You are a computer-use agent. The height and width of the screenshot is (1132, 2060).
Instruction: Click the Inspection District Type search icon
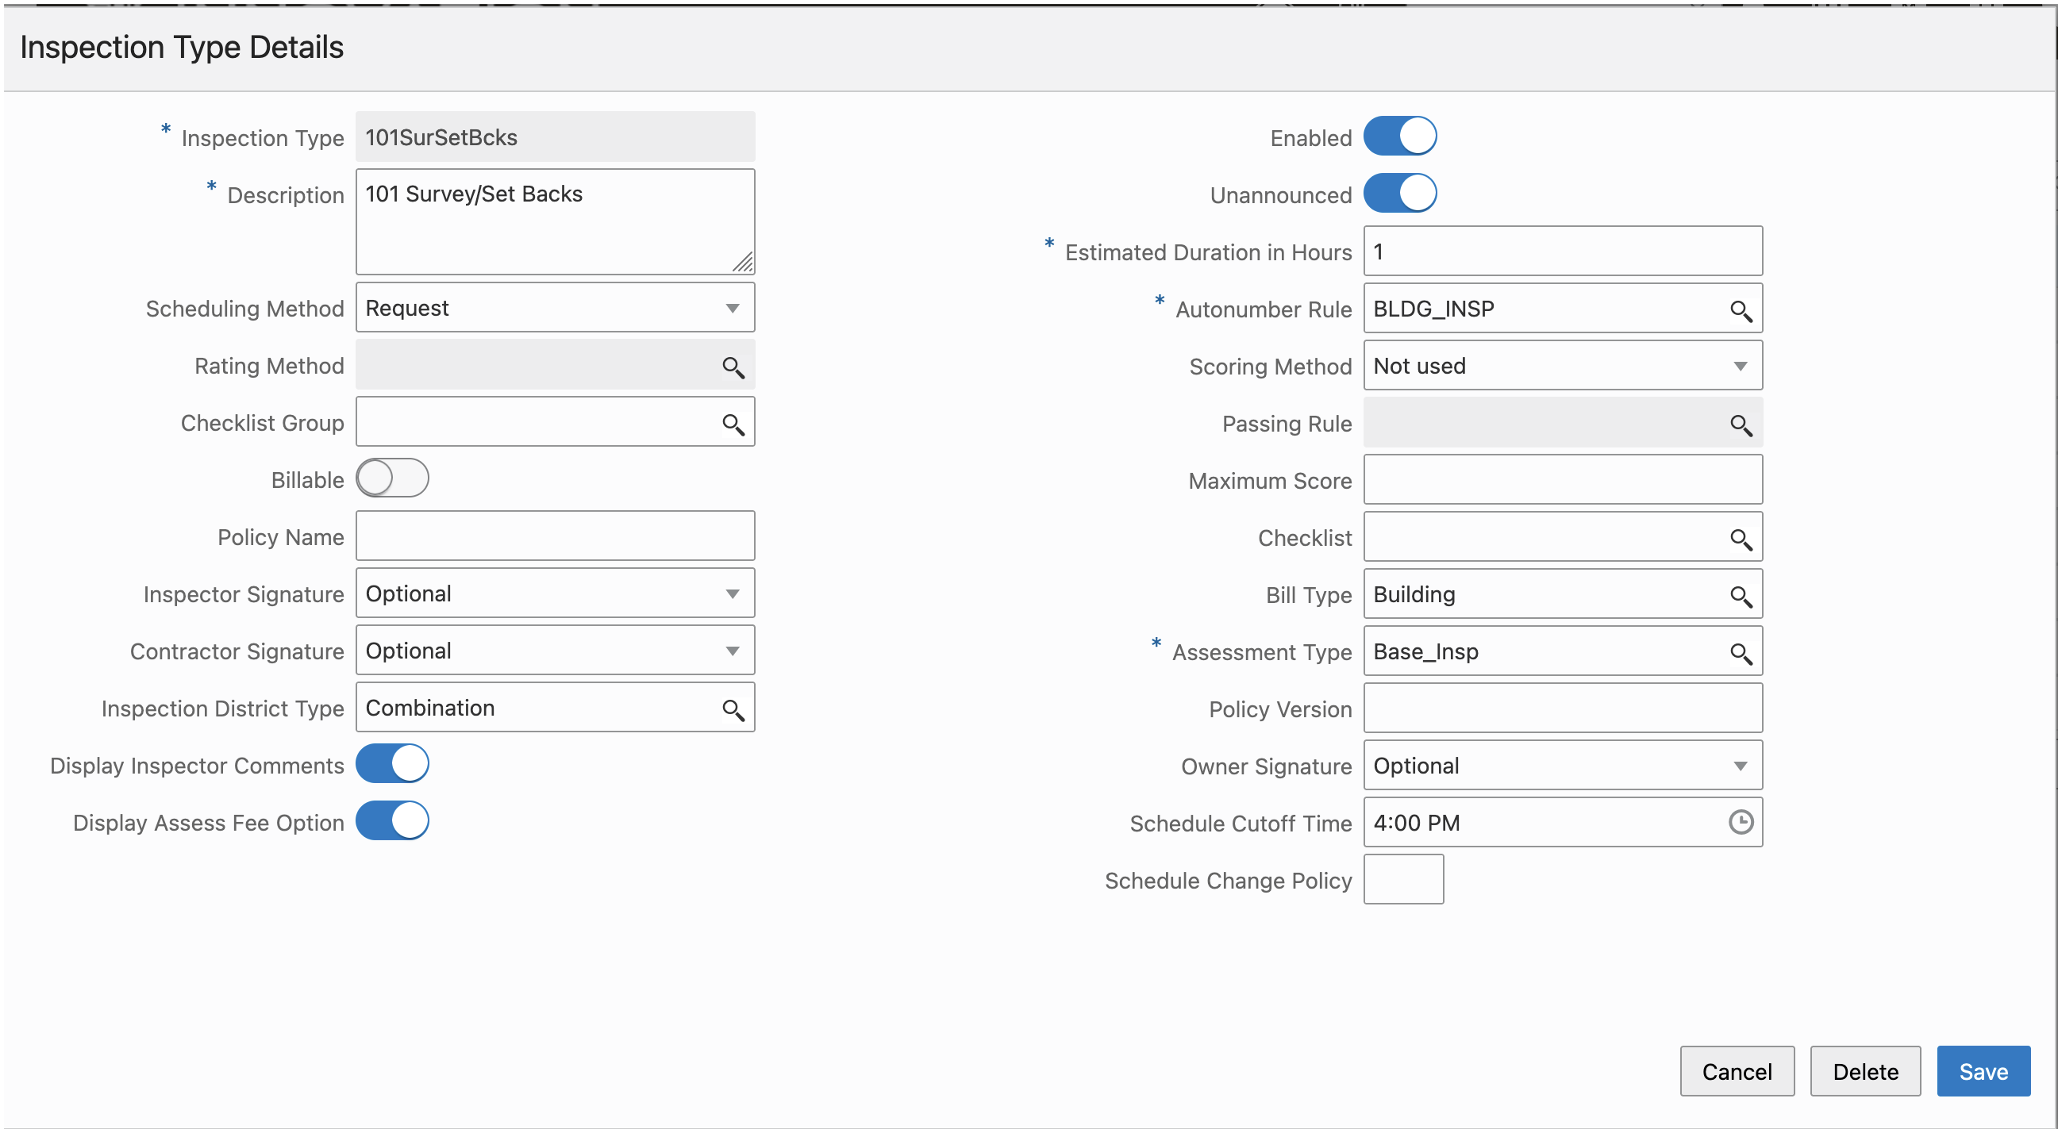tap(733, 710)
